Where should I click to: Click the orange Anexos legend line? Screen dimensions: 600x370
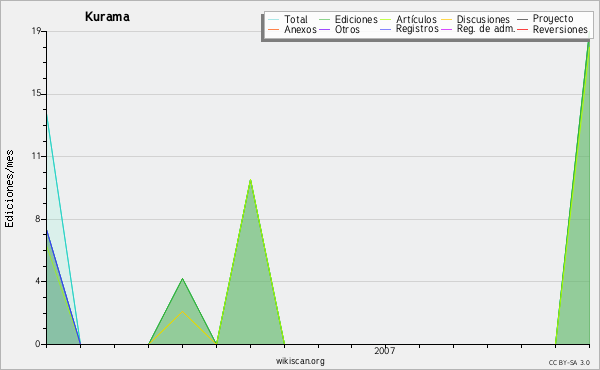click(274, 29)
